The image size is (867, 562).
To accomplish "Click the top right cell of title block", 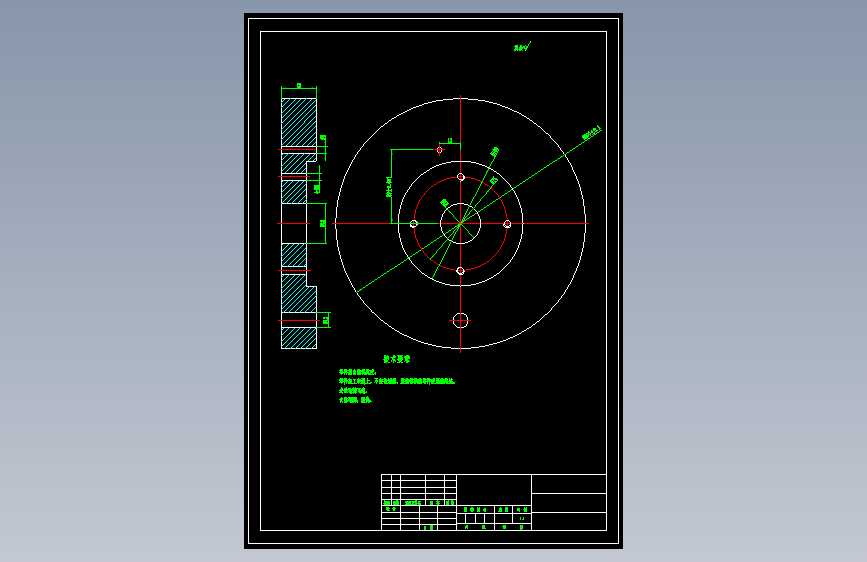I will [x=569, y=484].
